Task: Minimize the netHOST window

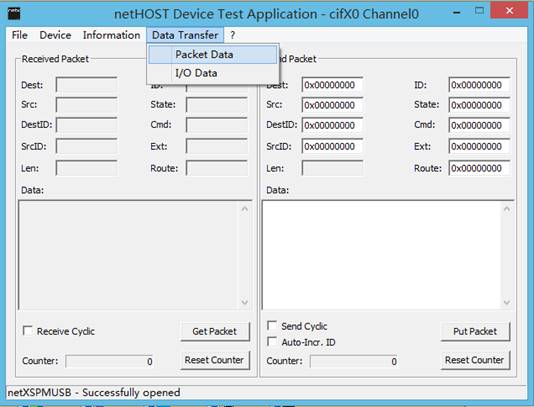Action: point(457,12)
